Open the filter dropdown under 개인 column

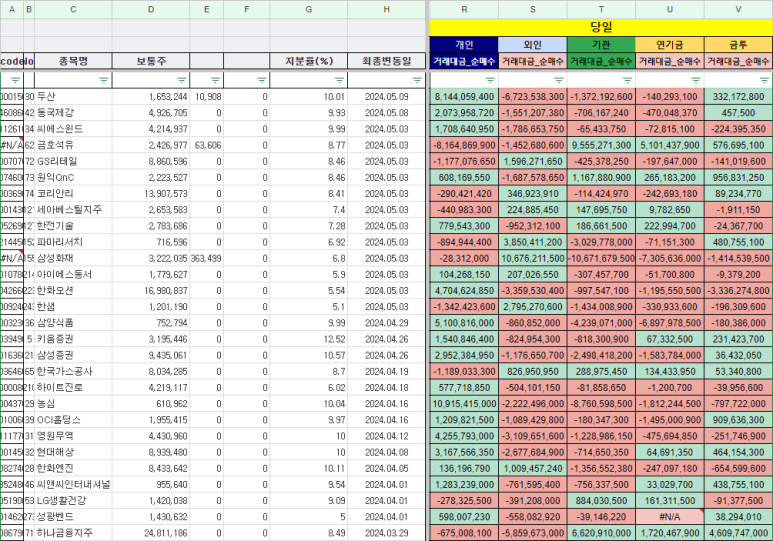click(490, 80)
